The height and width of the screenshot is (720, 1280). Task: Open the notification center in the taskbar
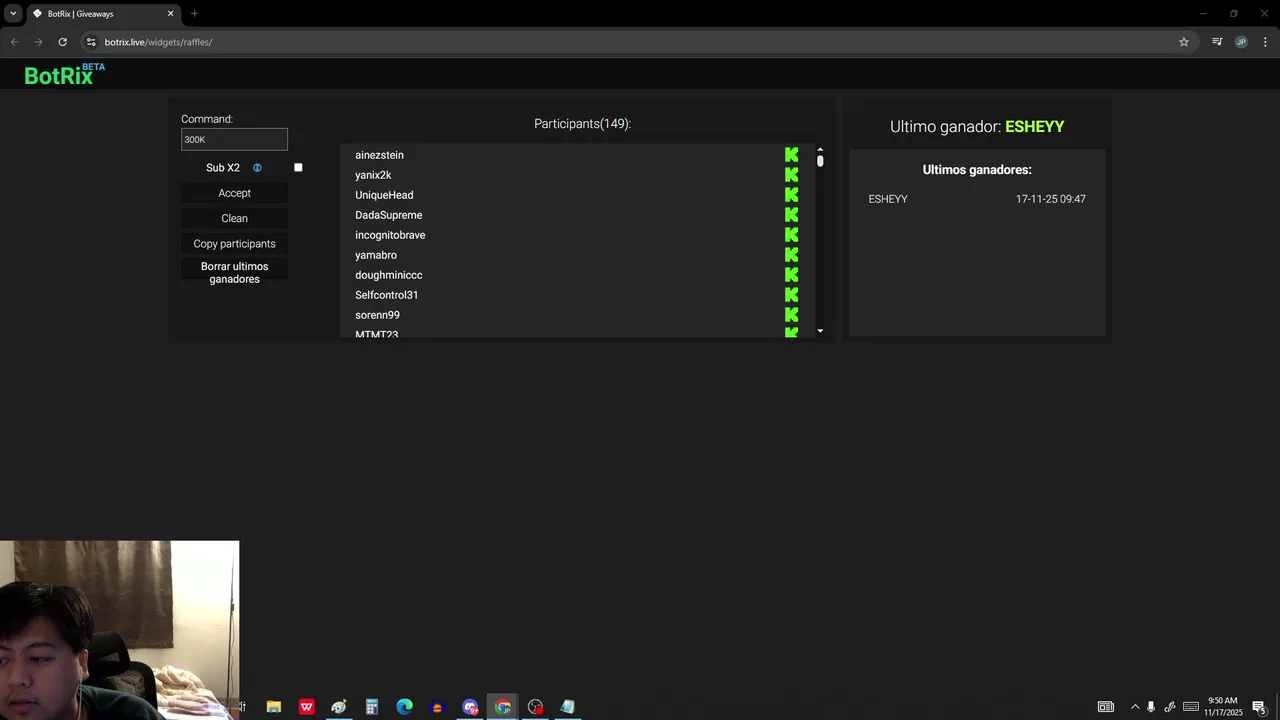(x=1259, y=707)
